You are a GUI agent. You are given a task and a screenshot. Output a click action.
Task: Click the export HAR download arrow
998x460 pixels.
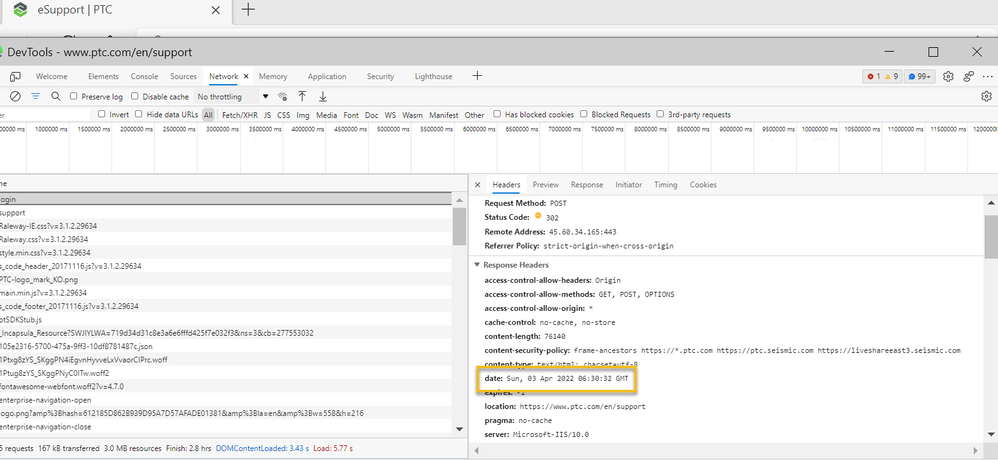click(x=323, y=97)
